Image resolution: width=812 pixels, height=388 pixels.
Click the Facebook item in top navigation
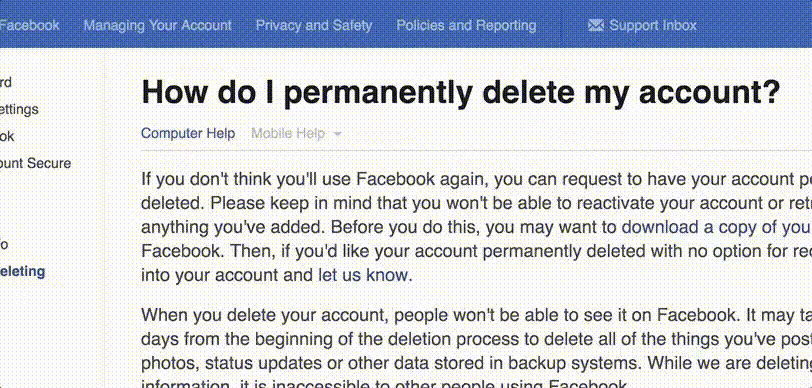tap(30, 25)
